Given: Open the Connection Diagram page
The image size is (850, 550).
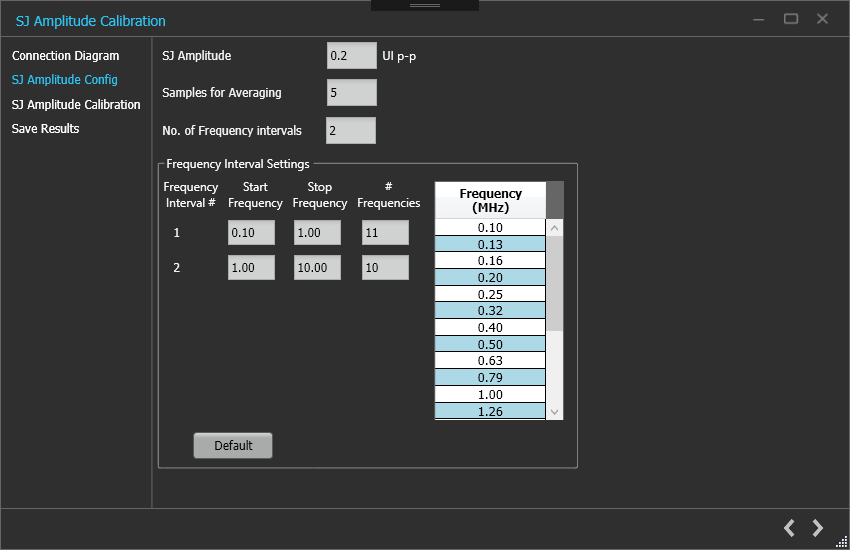Looking at the screenshot, I should click(x=65, y=56).
